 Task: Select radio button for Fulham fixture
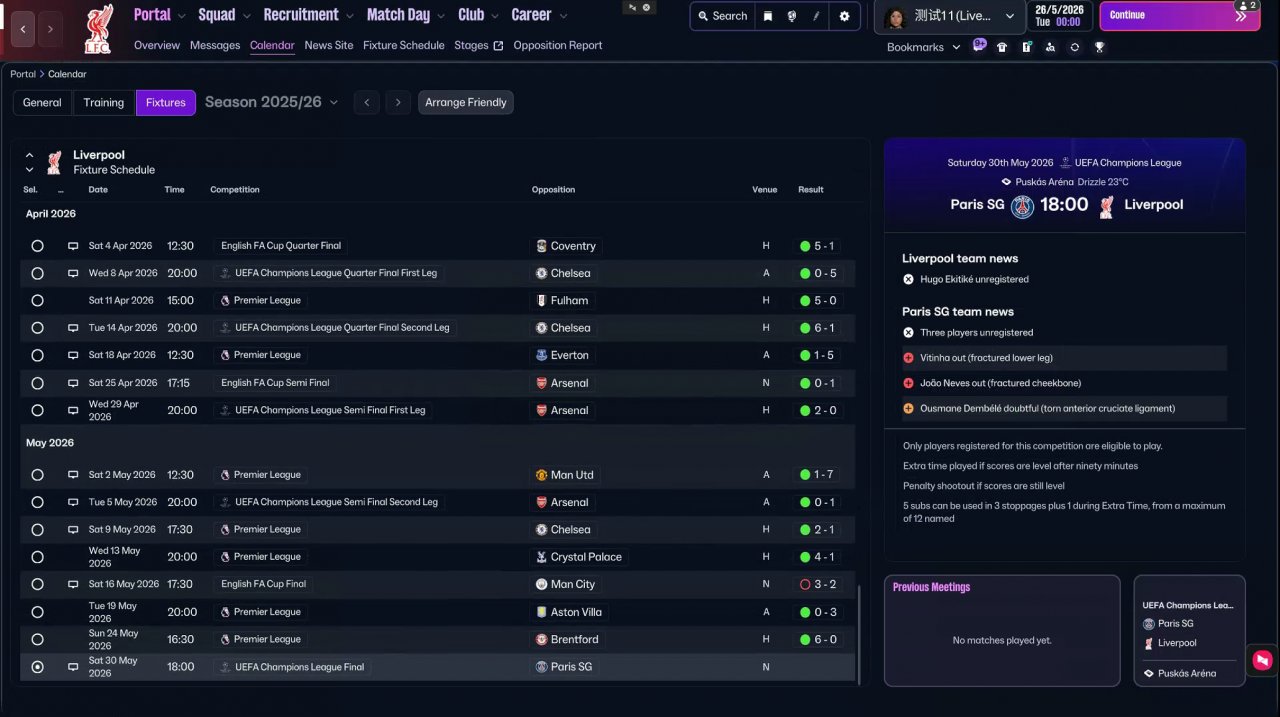tap(37, 300)
